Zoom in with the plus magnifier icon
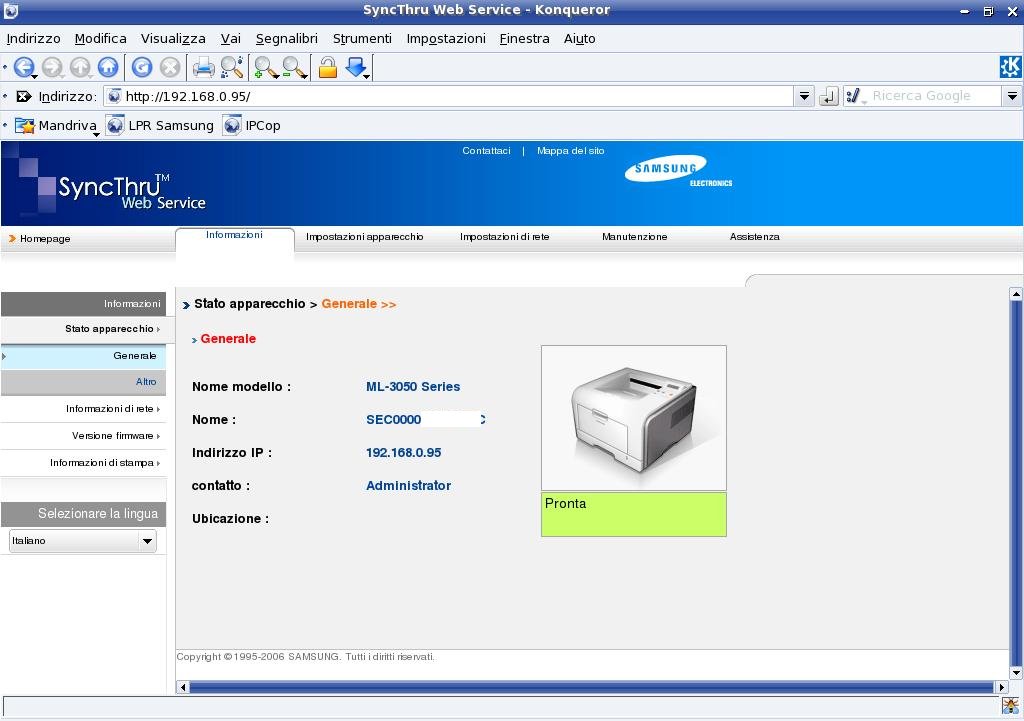The height and width of the screenshot is (721, 1024). coord(265,68)
